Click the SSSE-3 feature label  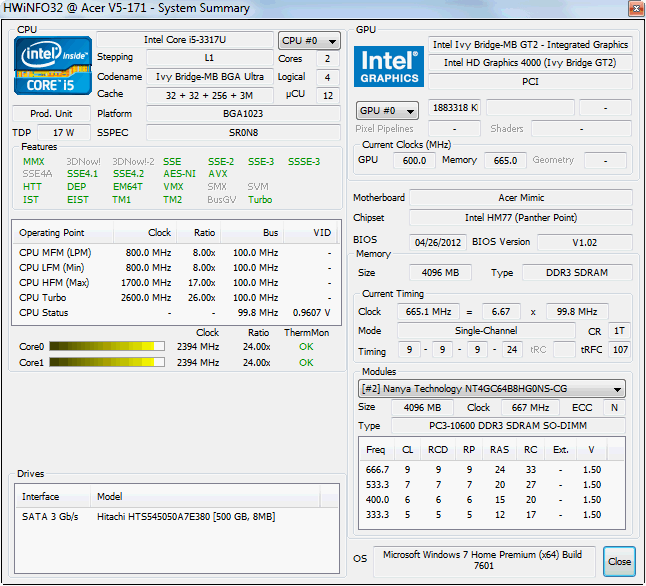point(304,162)
